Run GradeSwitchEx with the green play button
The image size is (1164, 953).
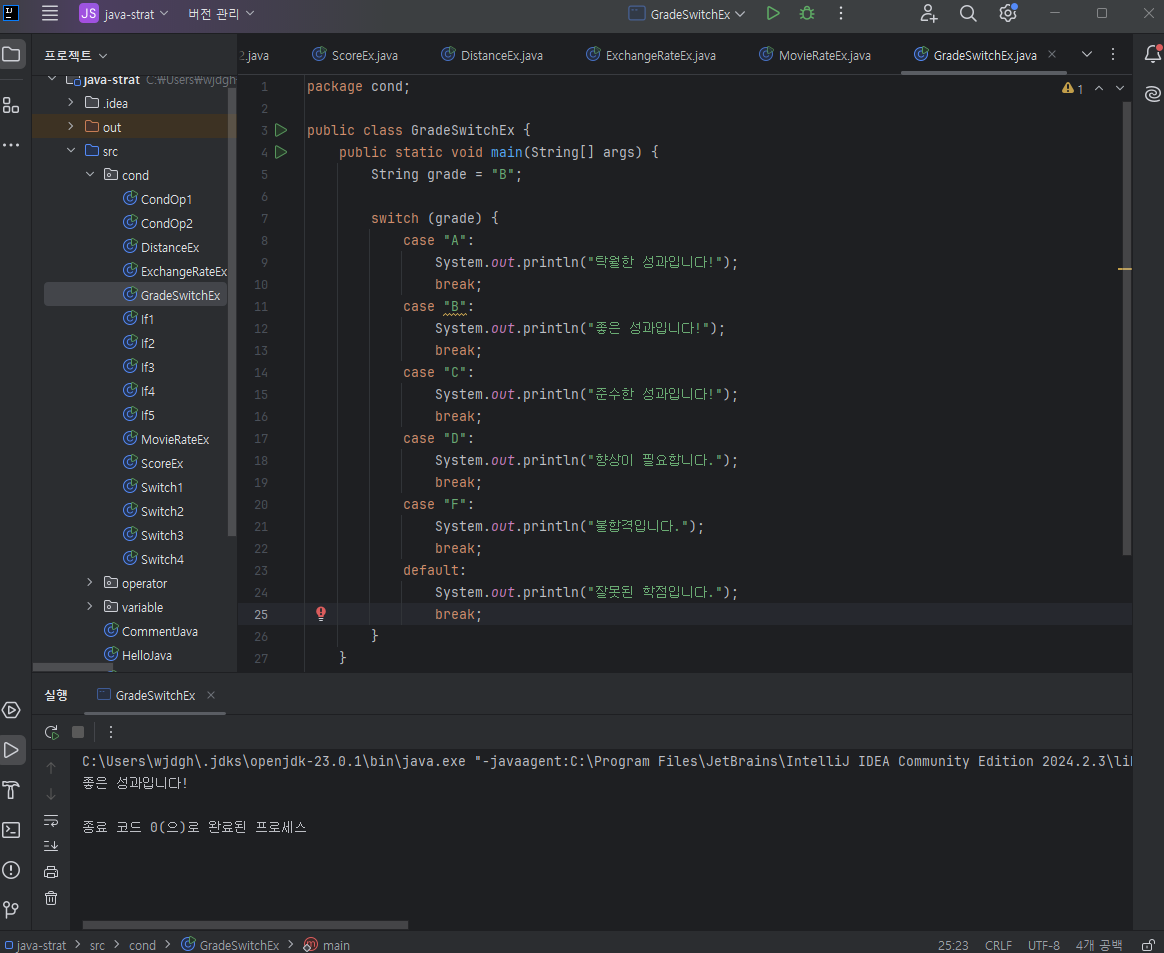point(773,13)
